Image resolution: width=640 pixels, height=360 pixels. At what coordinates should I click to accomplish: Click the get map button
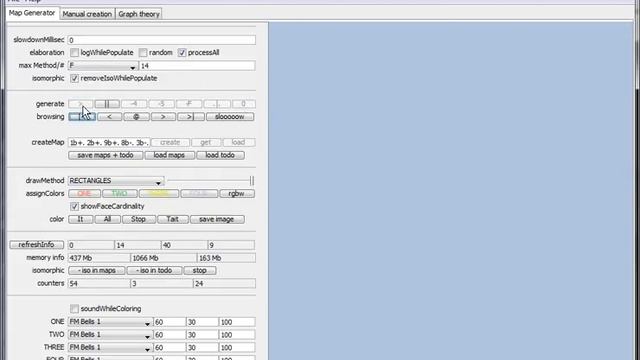(206, 142)
